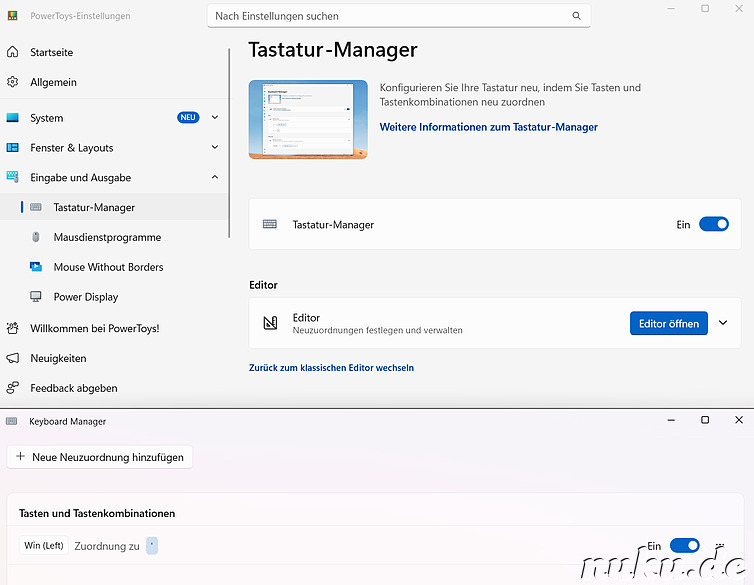This screenshot has width=754, height=585.
Task: Minimize the Keyboard Manager window
Action: (671, 420)
